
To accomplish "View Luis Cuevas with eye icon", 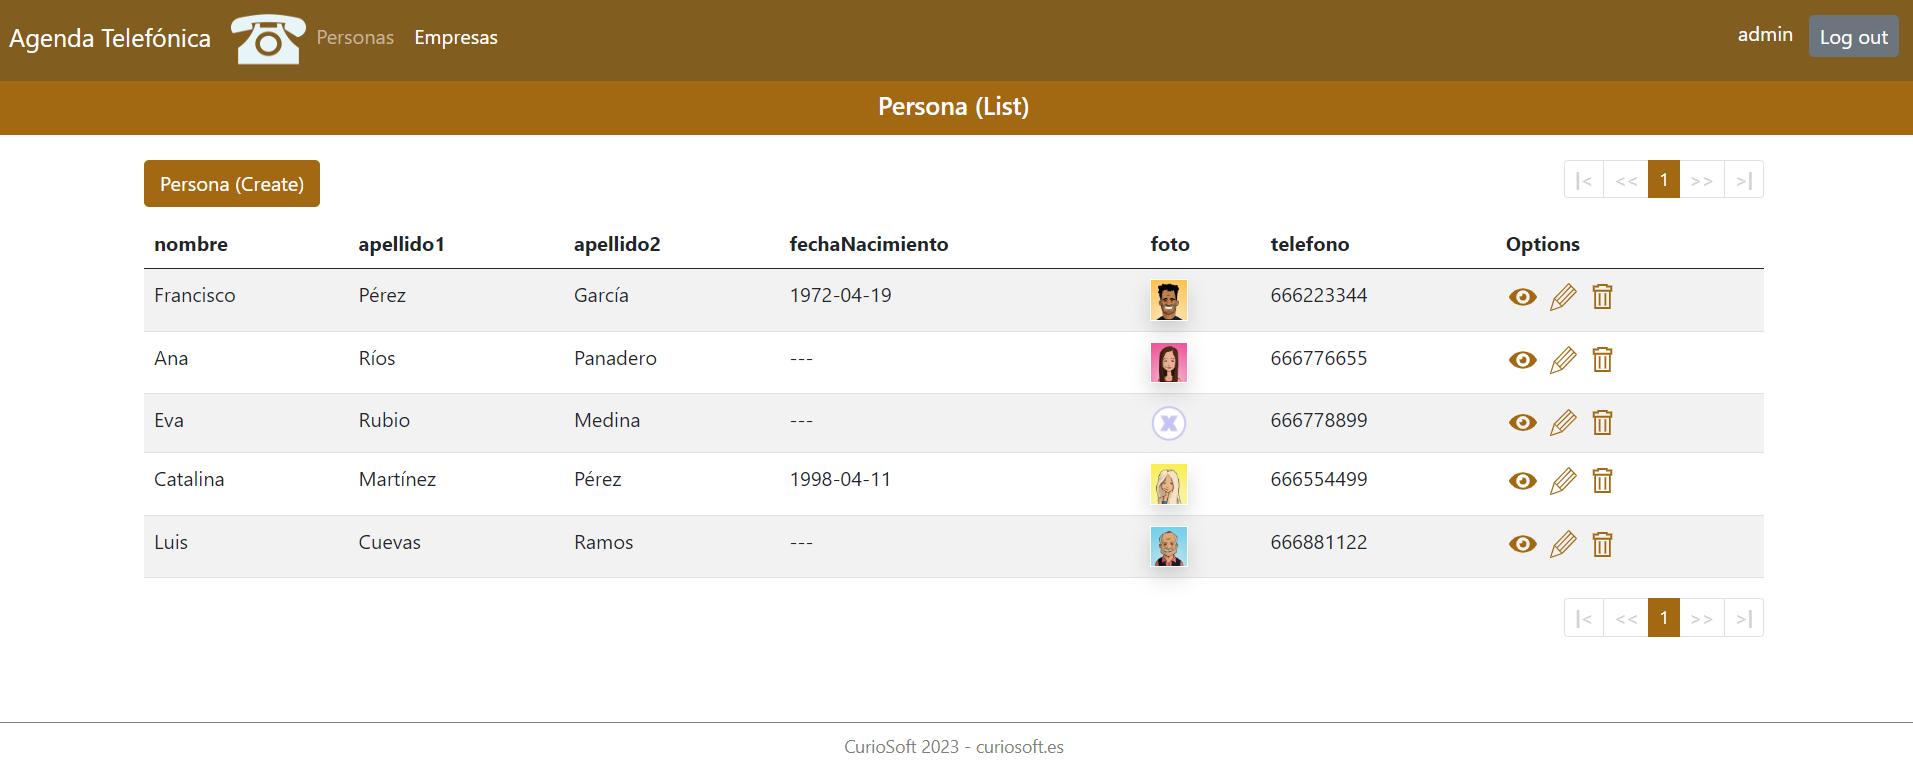I will click(1522, 544).
